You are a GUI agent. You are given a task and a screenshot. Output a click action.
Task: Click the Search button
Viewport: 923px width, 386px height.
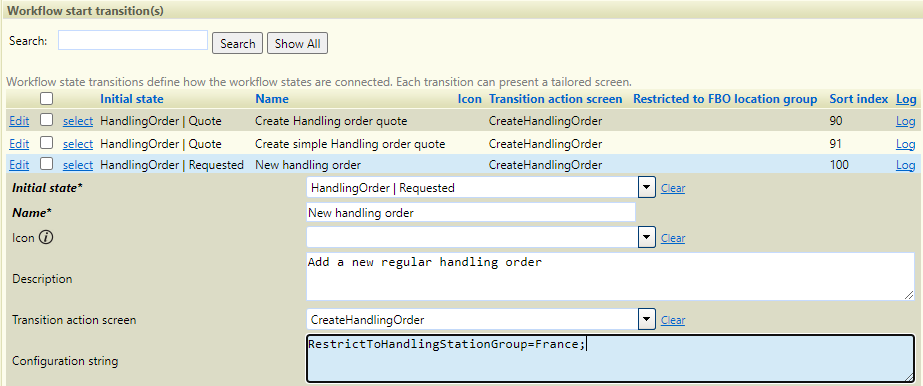click(237, 44)
